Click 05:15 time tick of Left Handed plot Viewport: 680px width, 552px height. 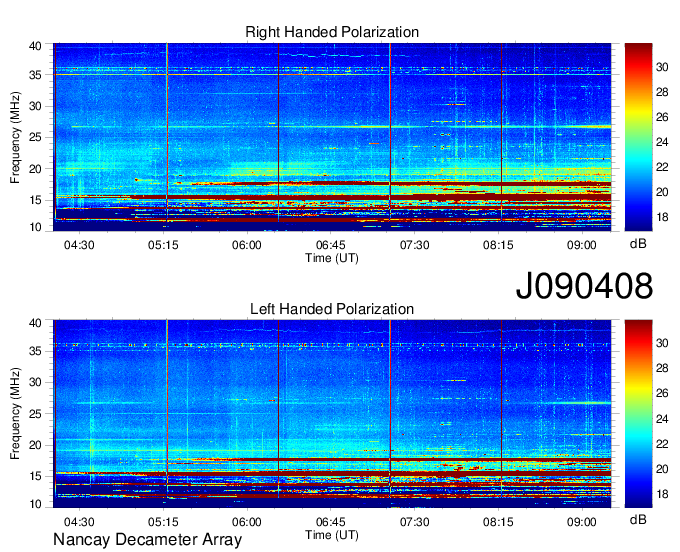[x=163, y=522]
